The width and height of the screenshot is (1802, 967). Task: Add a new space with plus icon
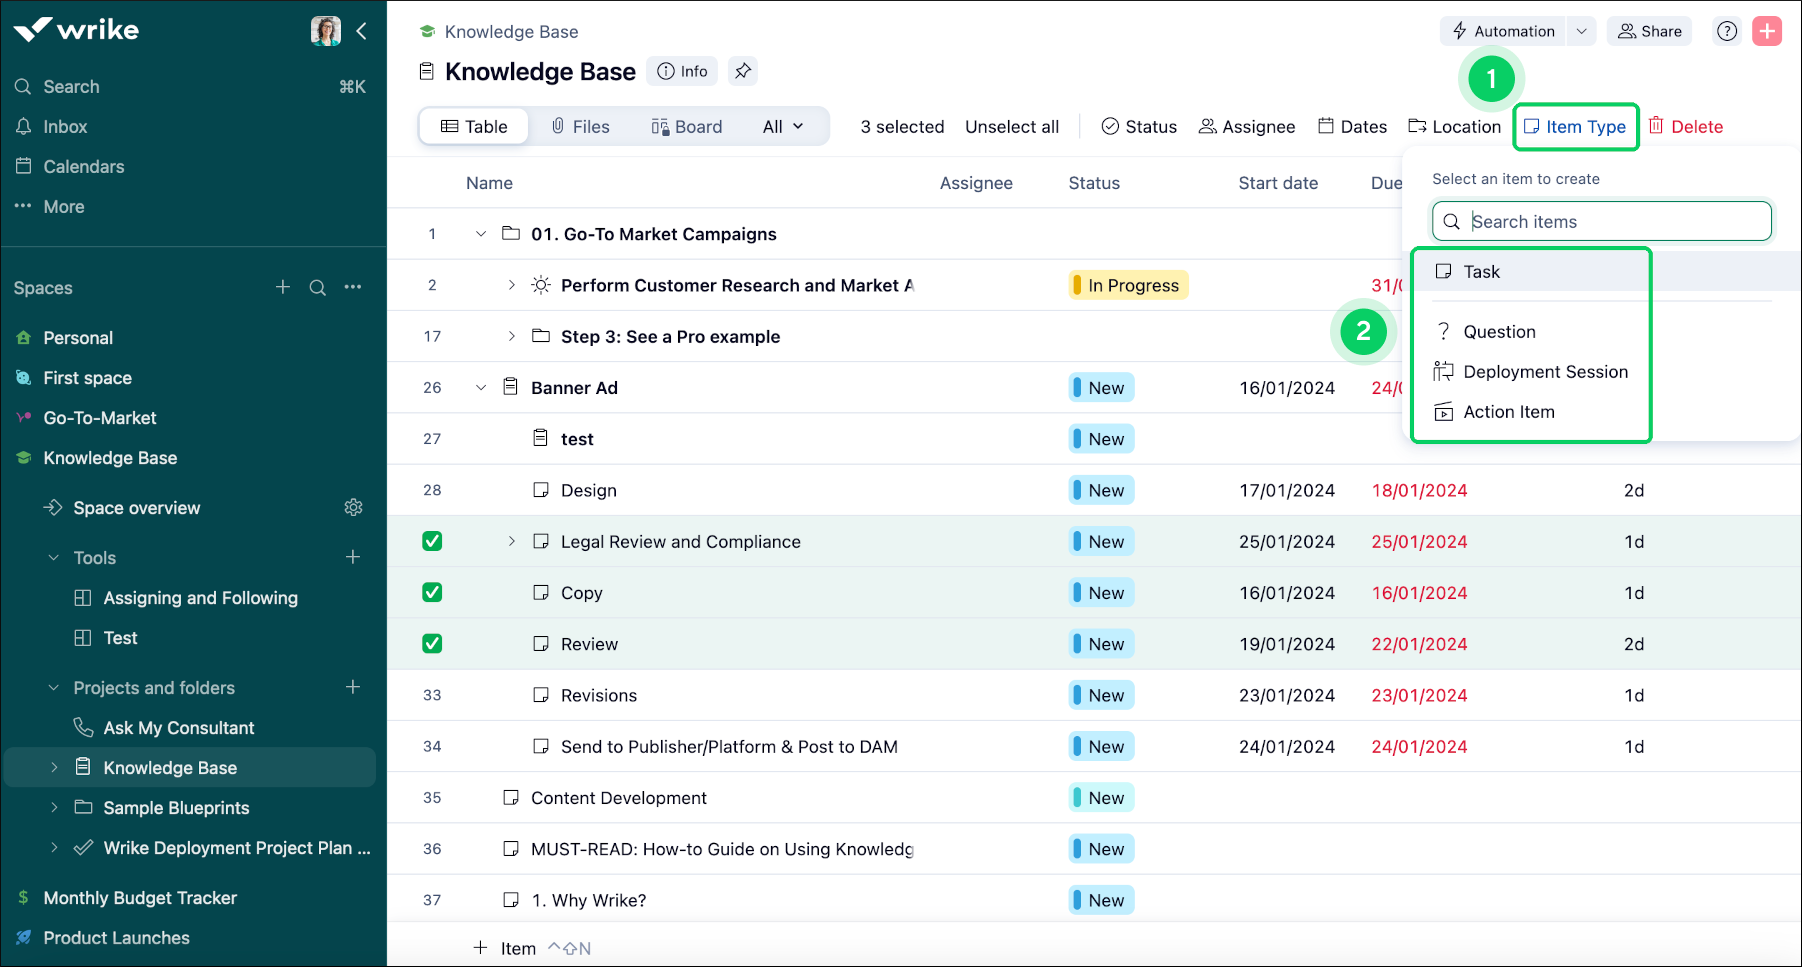pyautogui.click(x=283, y=288)
